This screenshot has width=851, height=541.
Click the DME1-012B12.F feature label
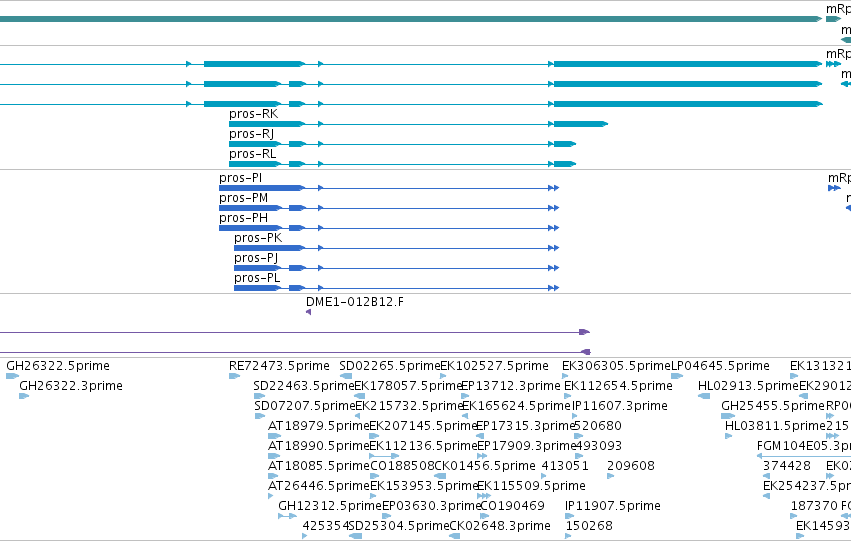click(355, 302)
